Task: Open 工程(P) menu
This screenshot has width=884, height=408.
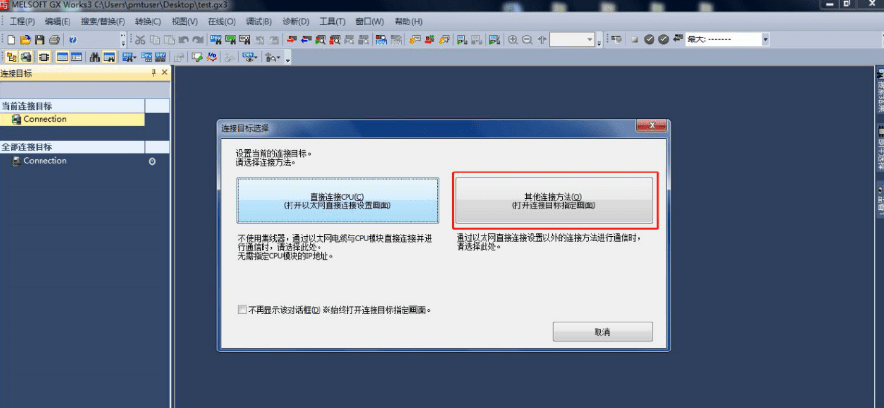Action: [22, 21]
